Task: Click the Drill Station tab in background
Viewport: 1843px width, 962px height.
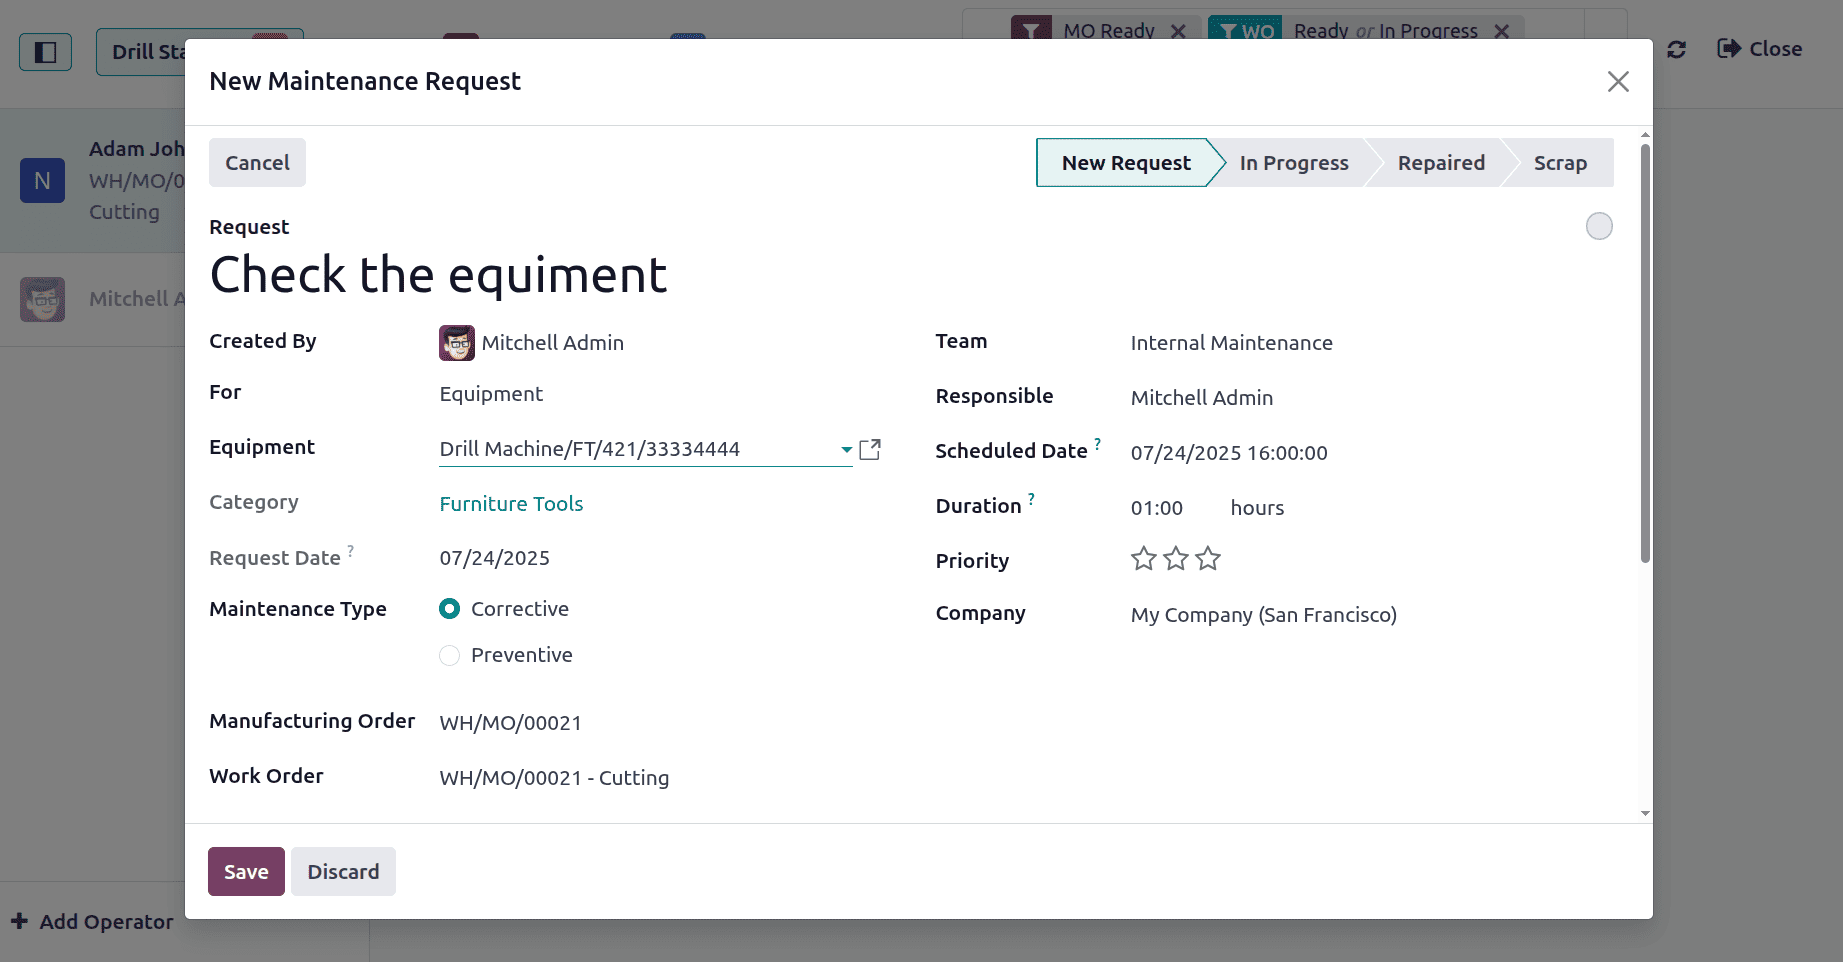Action: click(x=200, y=52)
